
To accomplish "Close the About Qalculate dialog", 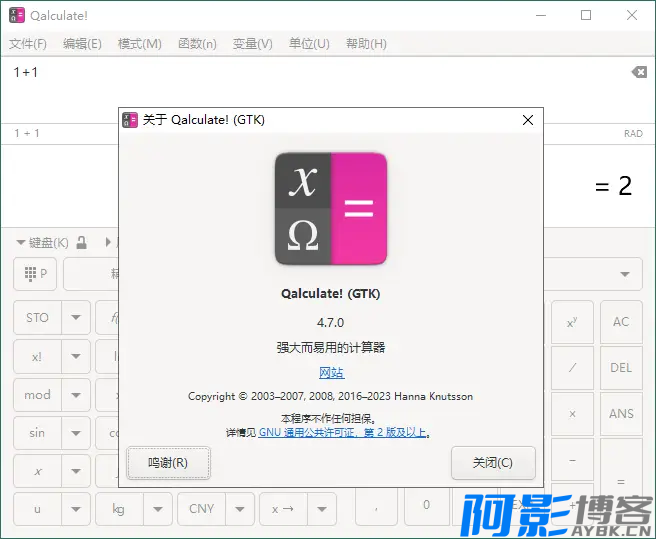I will [x=528, y=120].
